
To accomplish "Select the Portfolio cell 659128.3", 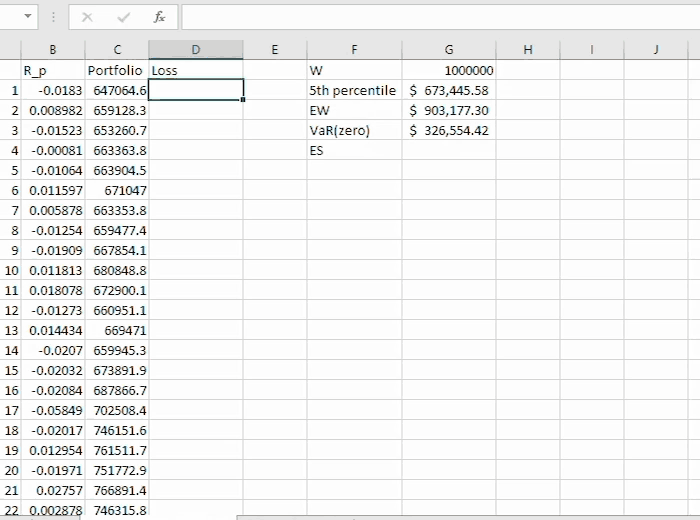I will pos(117,110).
